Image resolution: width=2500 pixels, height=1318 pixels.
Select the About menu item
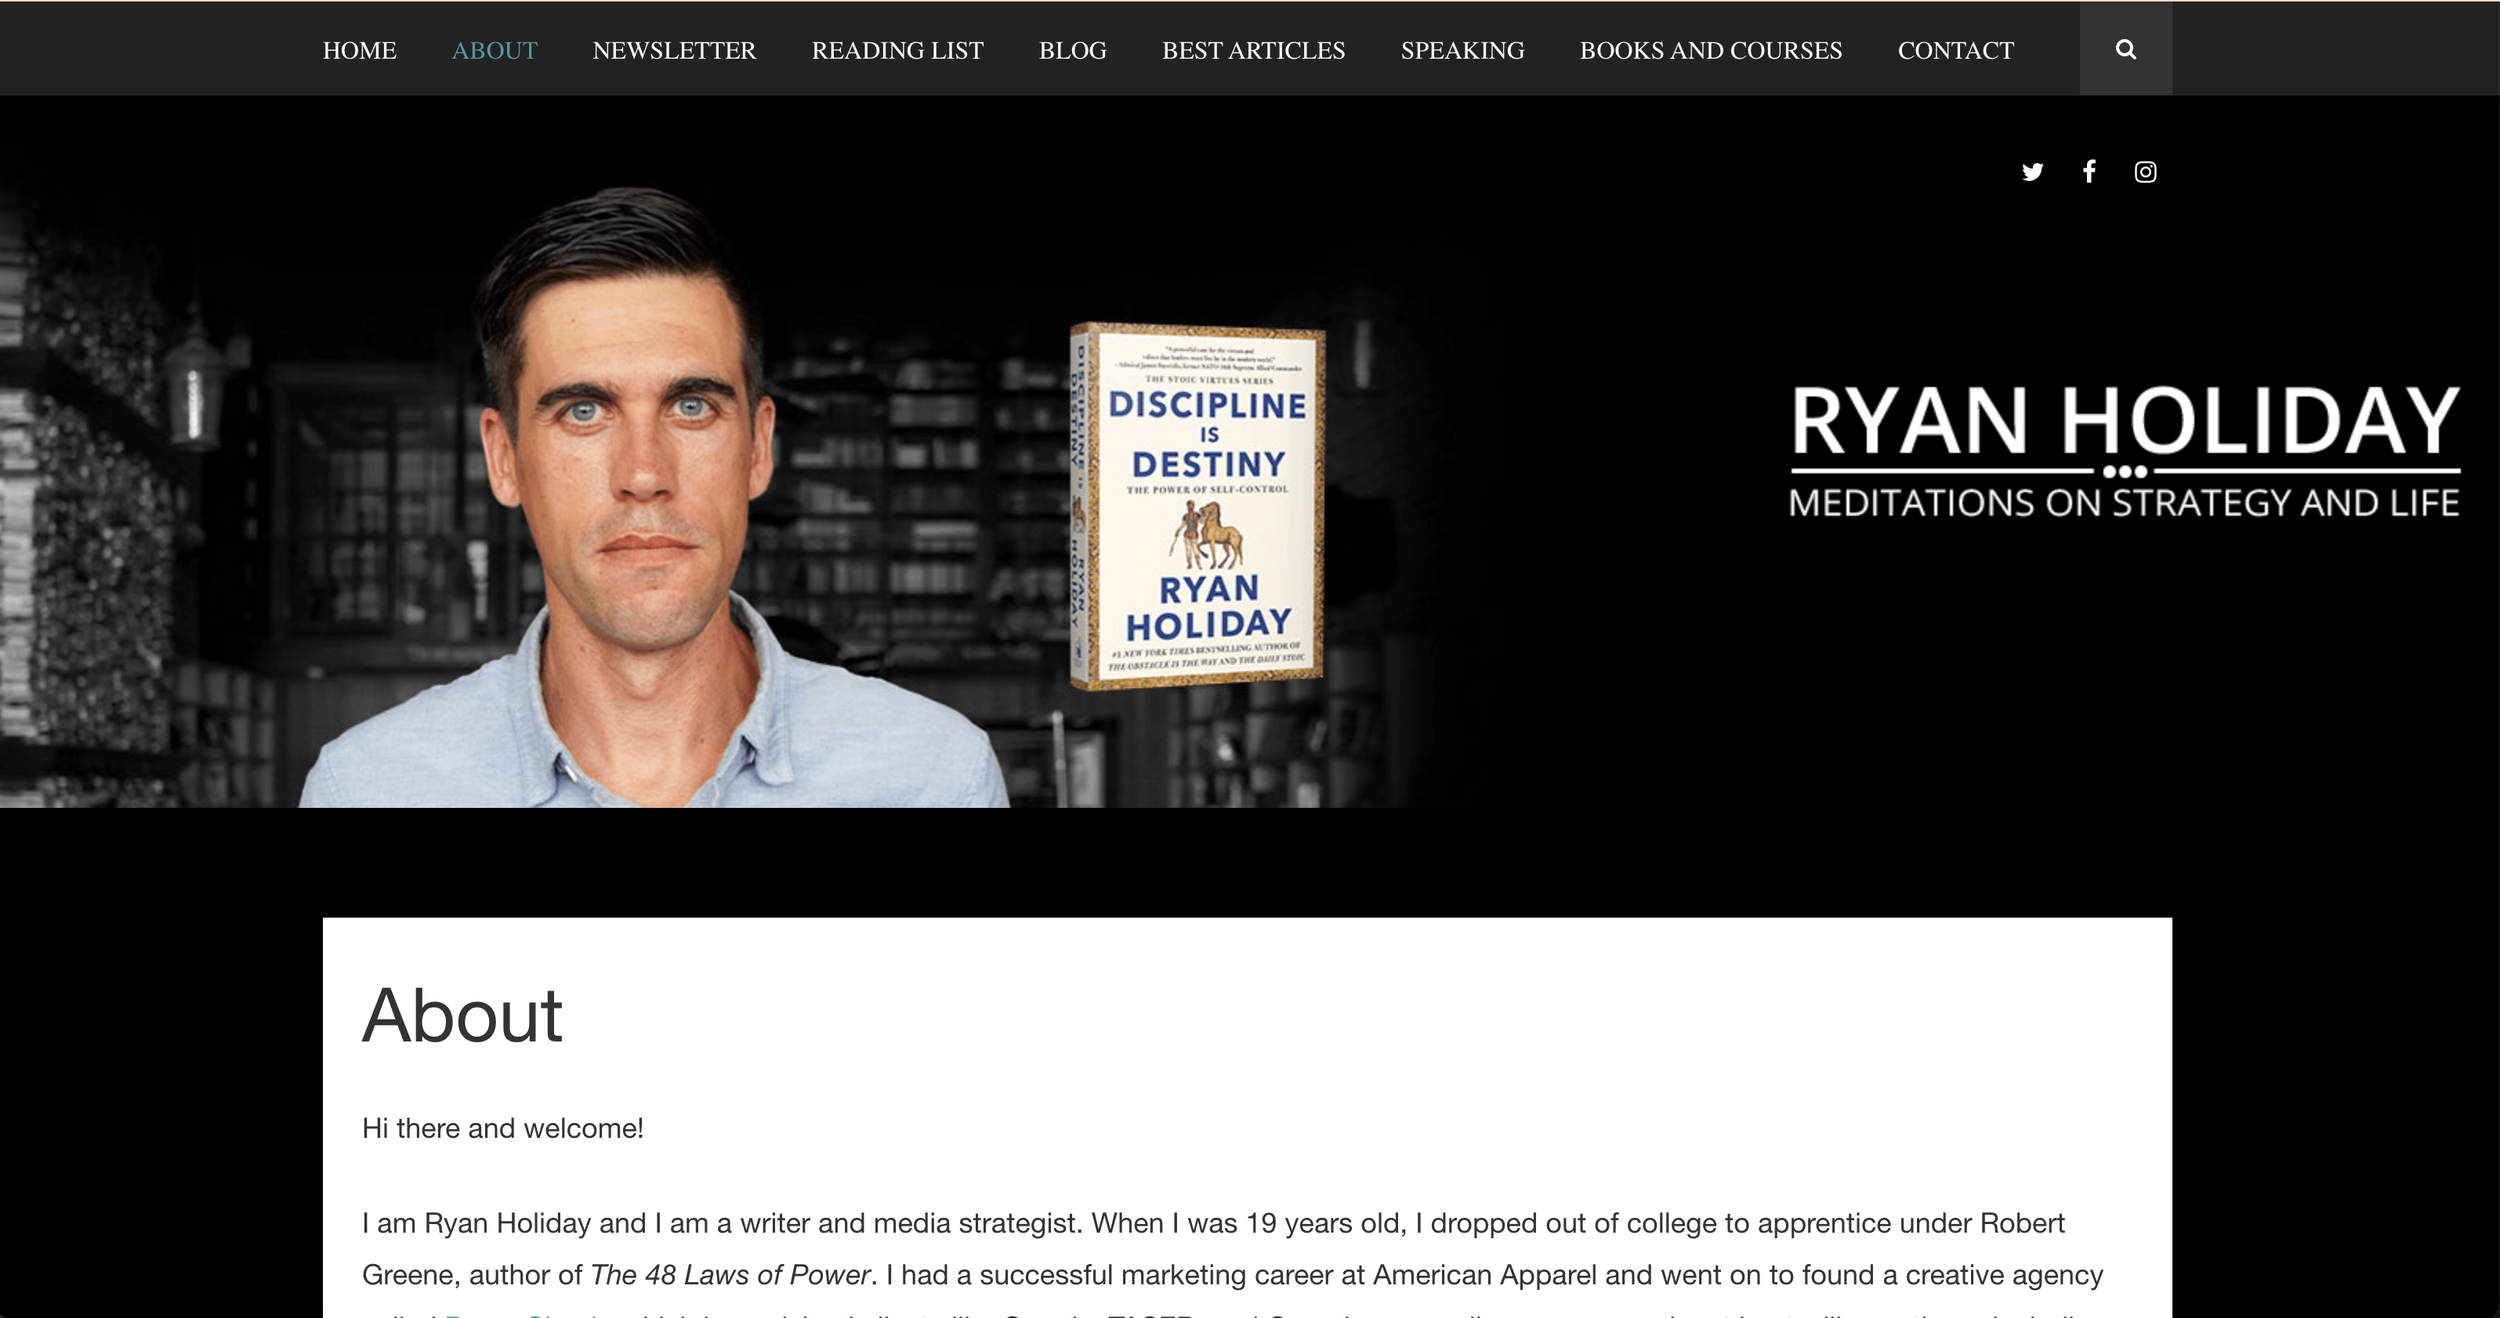pos(494,50)
